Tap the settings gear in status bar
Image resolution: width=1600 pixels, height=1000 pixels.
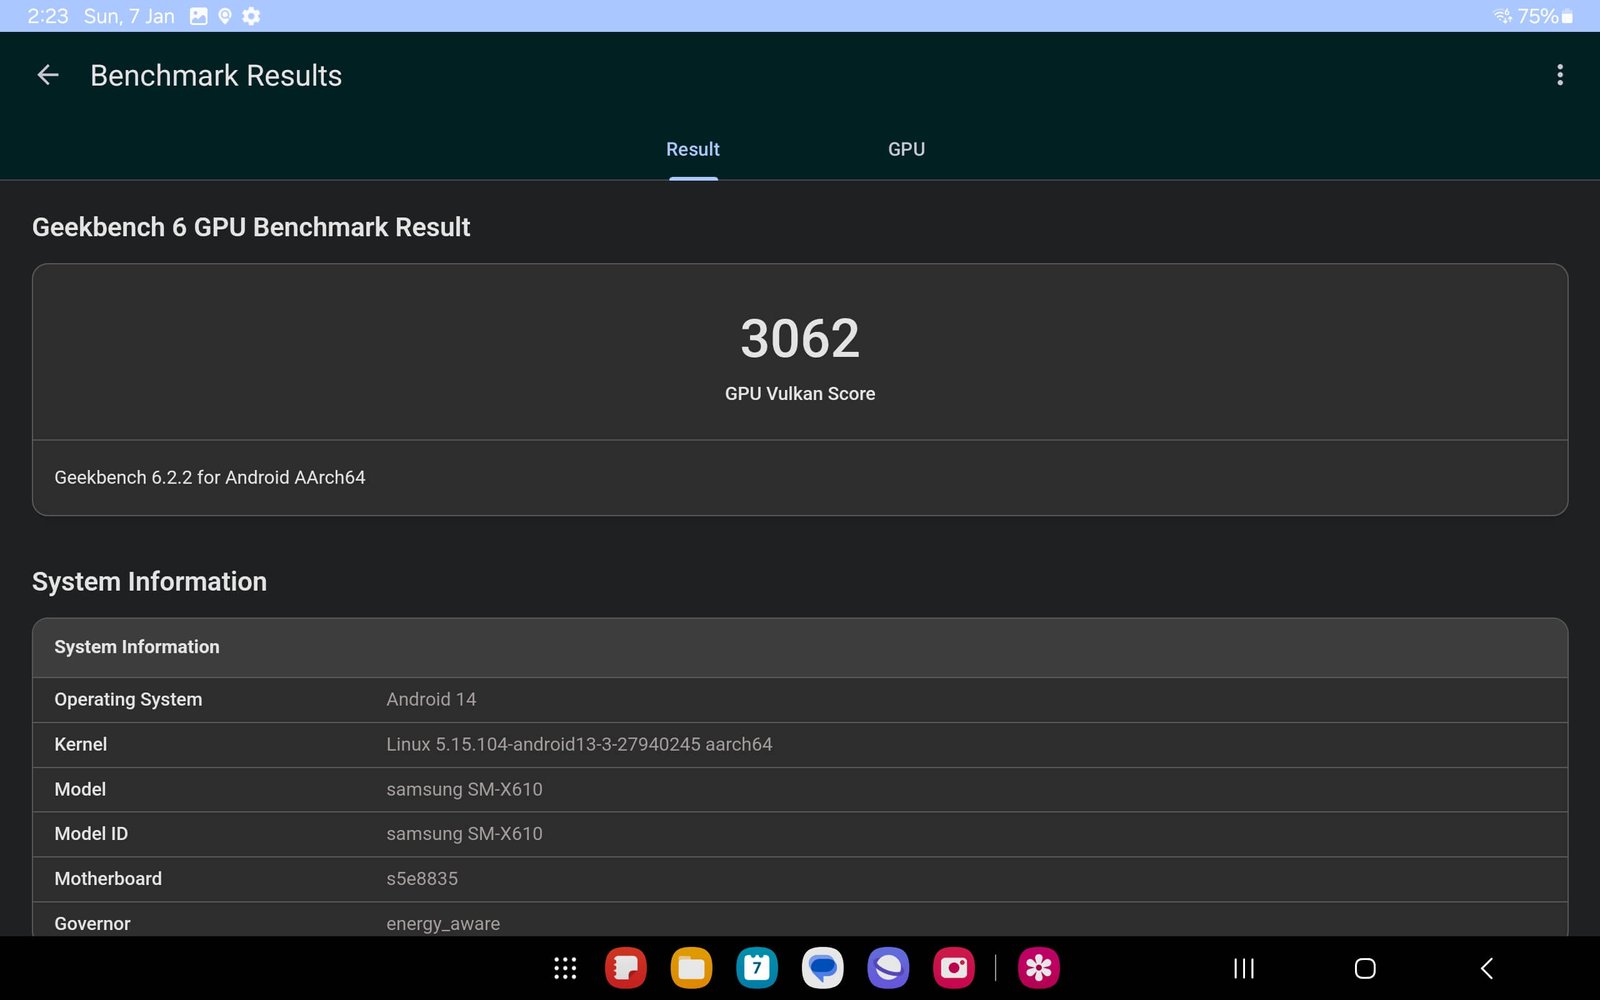coord(251,16)
